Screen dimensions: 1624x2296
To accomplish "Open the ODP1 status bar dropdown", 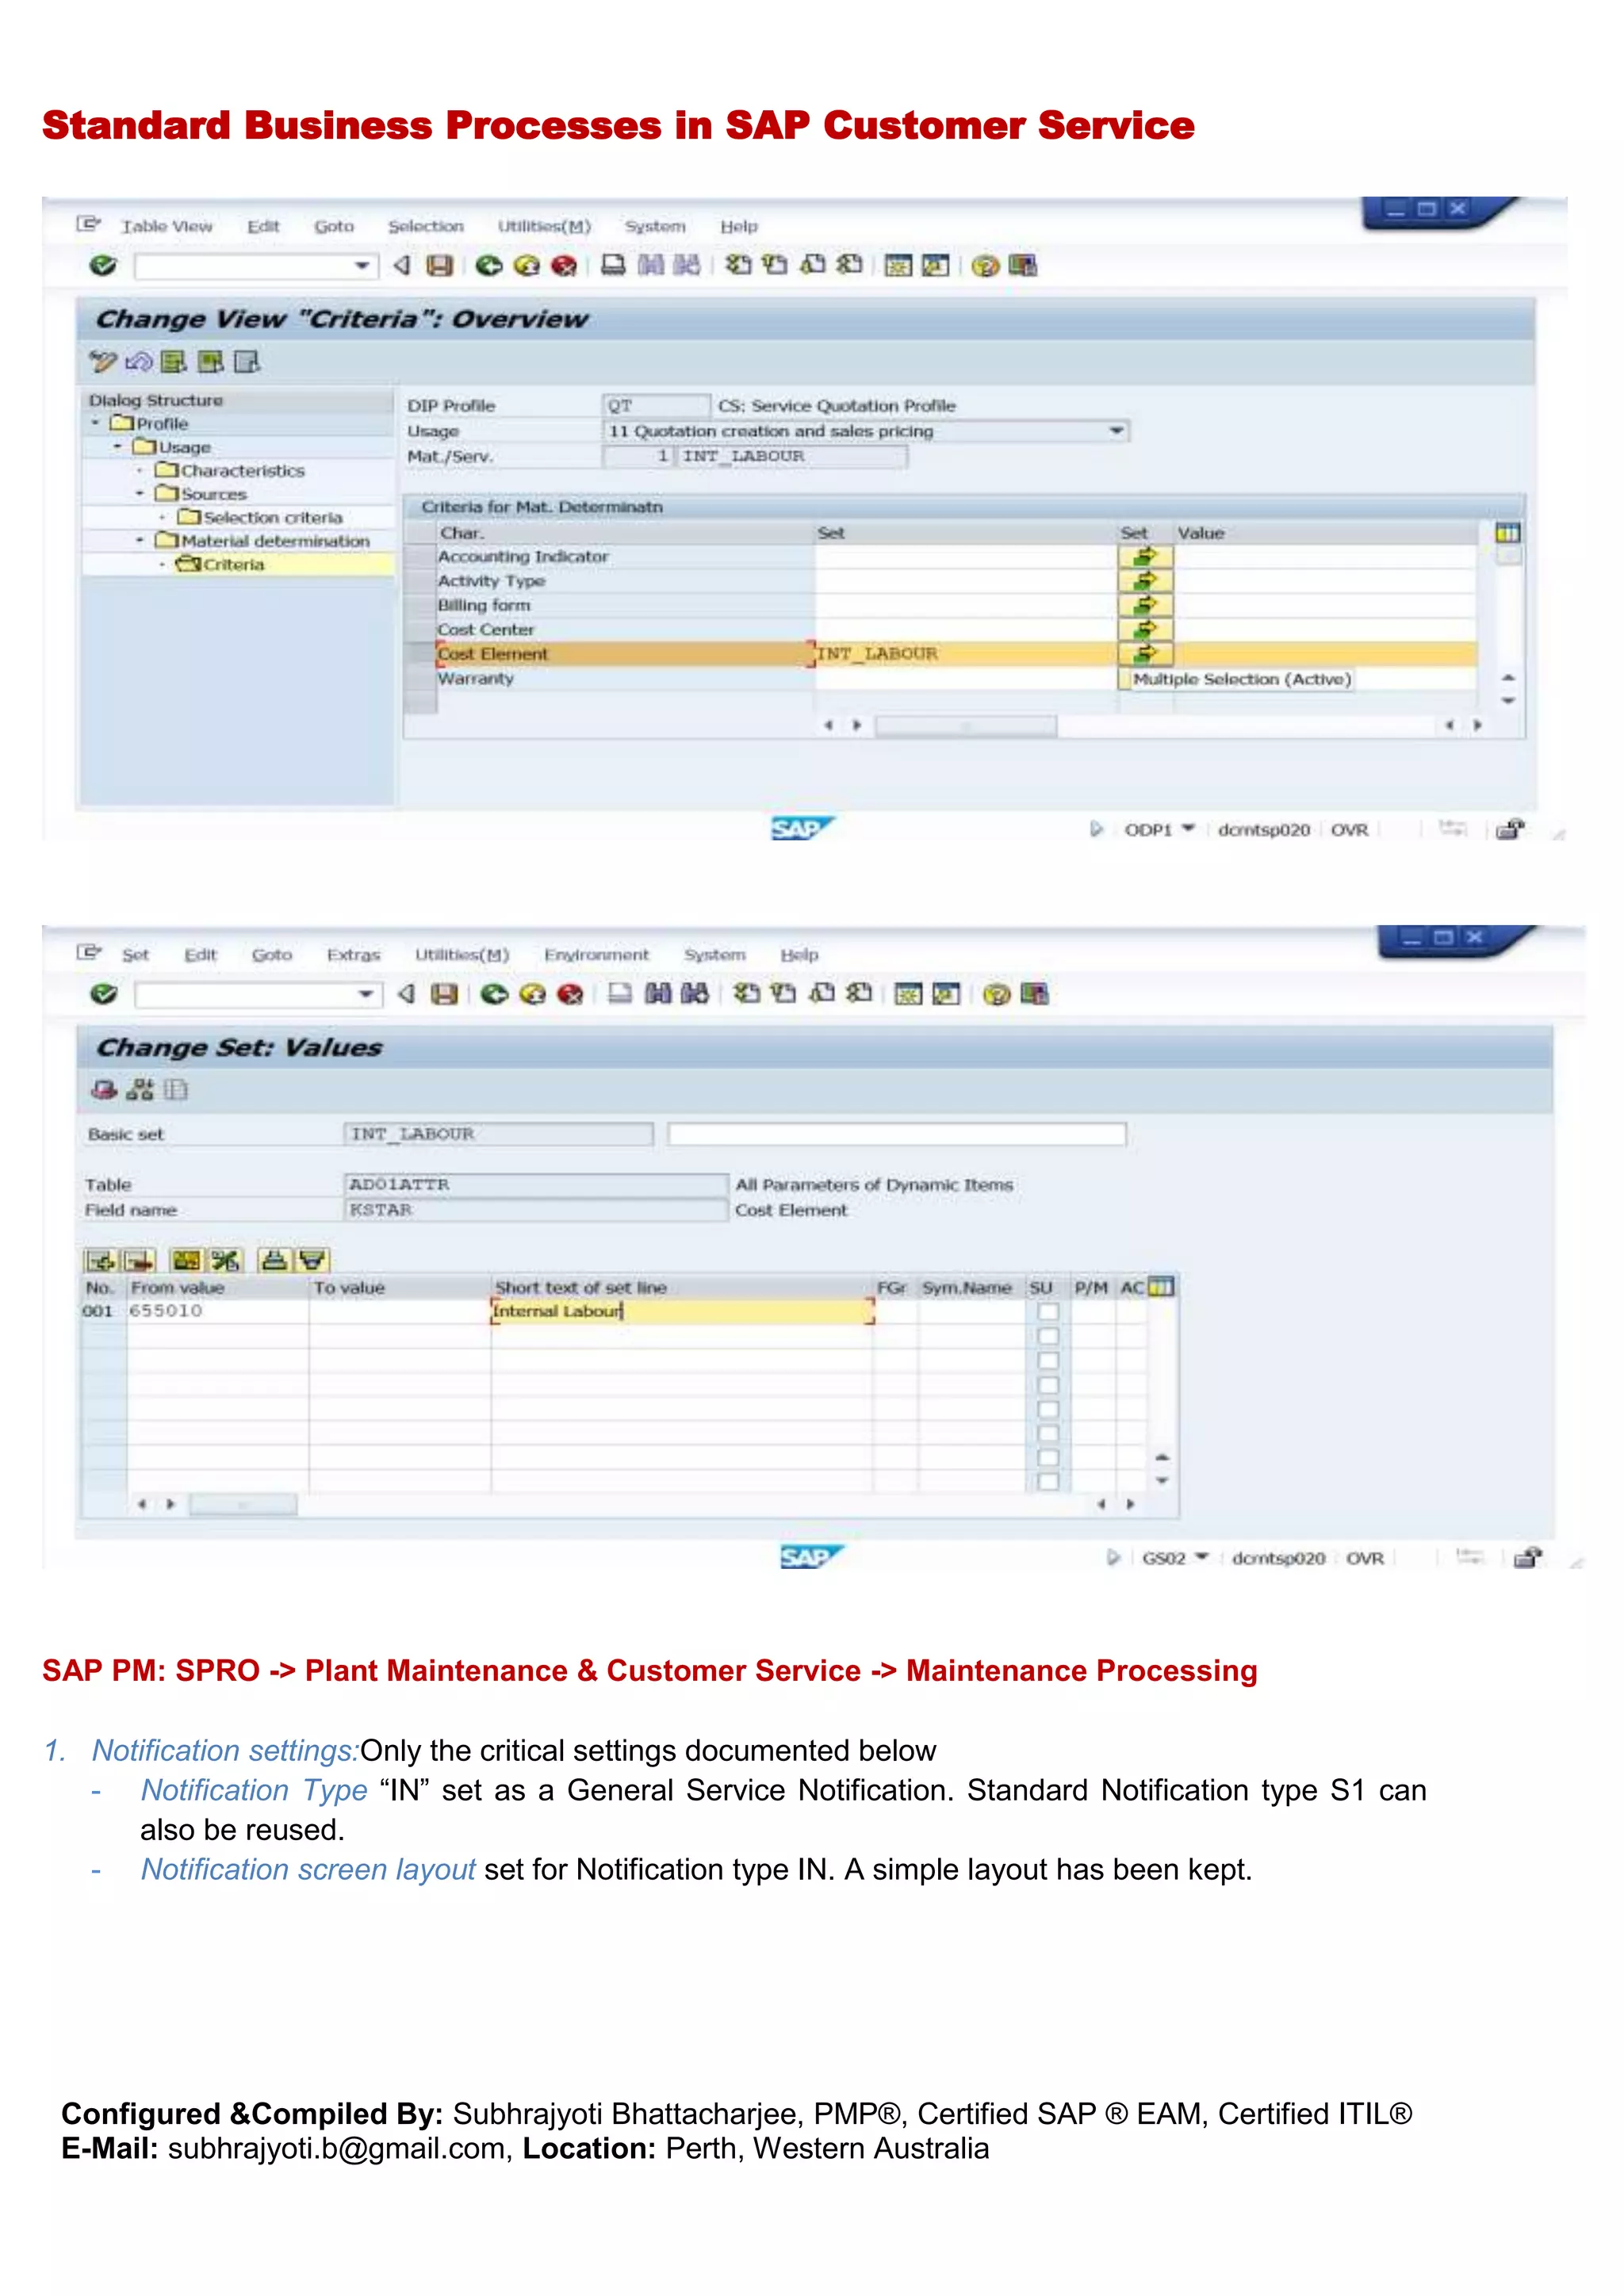I will (x=1188, y=829).
